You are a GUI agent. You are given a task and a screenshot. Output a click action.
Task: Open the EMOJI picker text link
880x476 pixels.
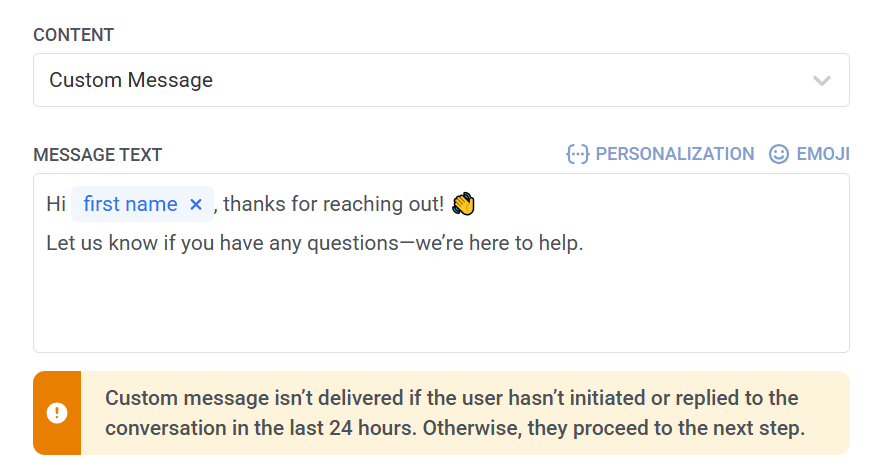click(823, 154)
